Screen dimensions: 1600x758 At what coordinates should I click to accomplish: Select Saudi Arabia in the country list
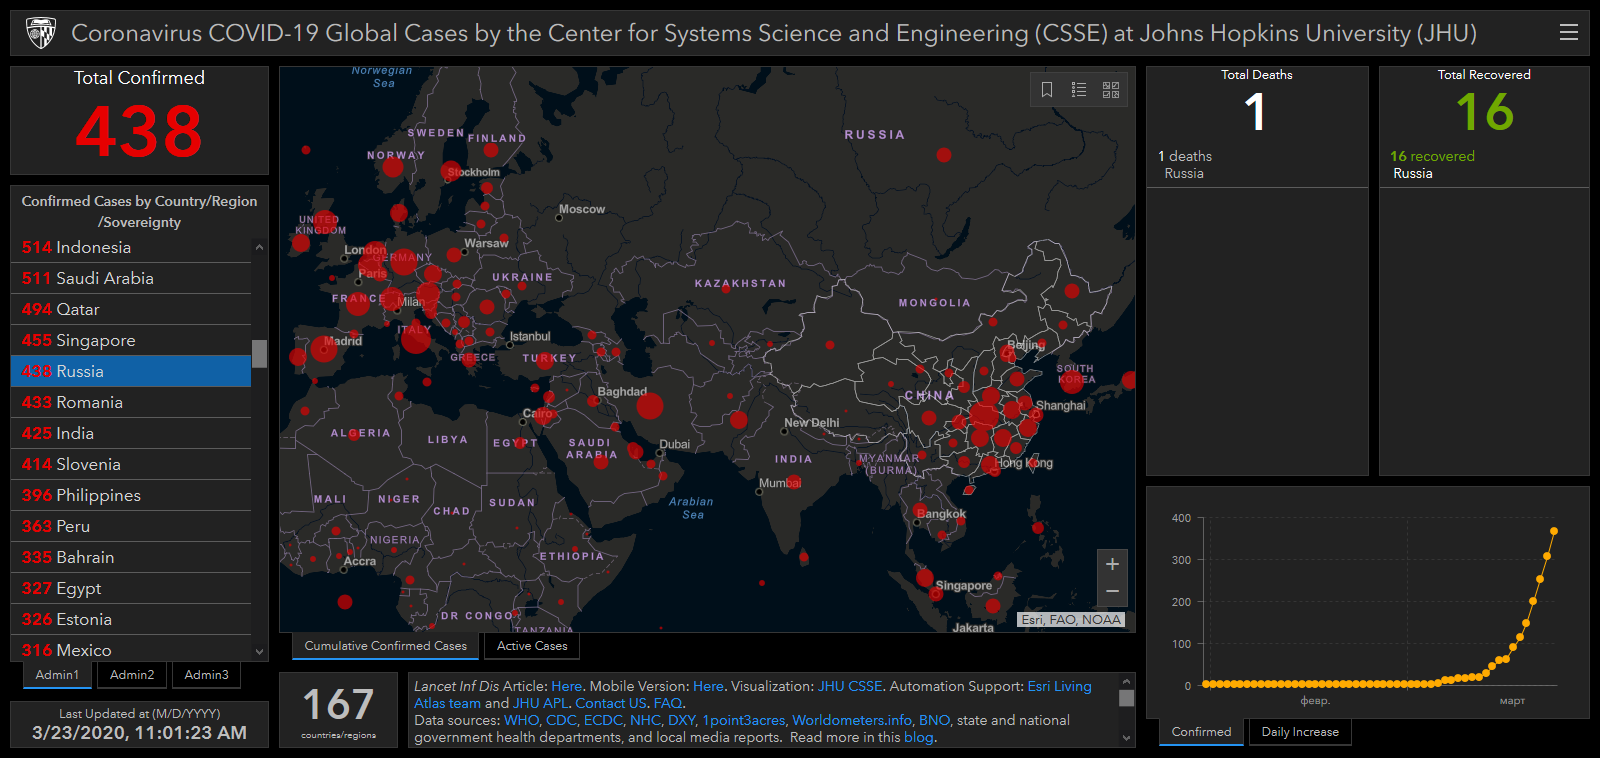(x=131, y=278)
